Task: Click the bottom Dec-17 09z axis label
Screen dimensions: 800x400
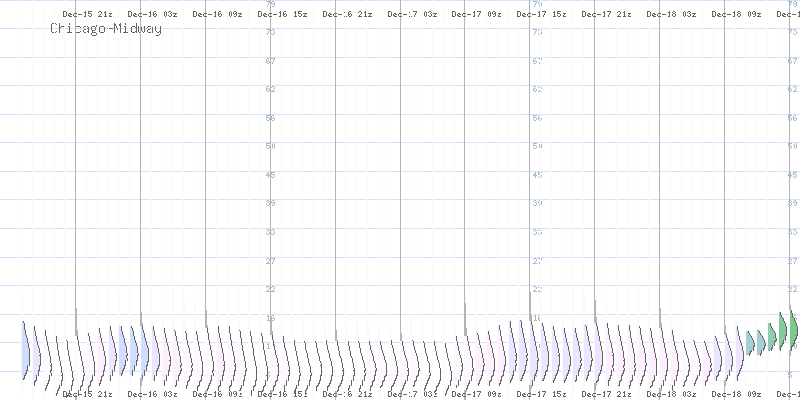Action: click(476, 394)
